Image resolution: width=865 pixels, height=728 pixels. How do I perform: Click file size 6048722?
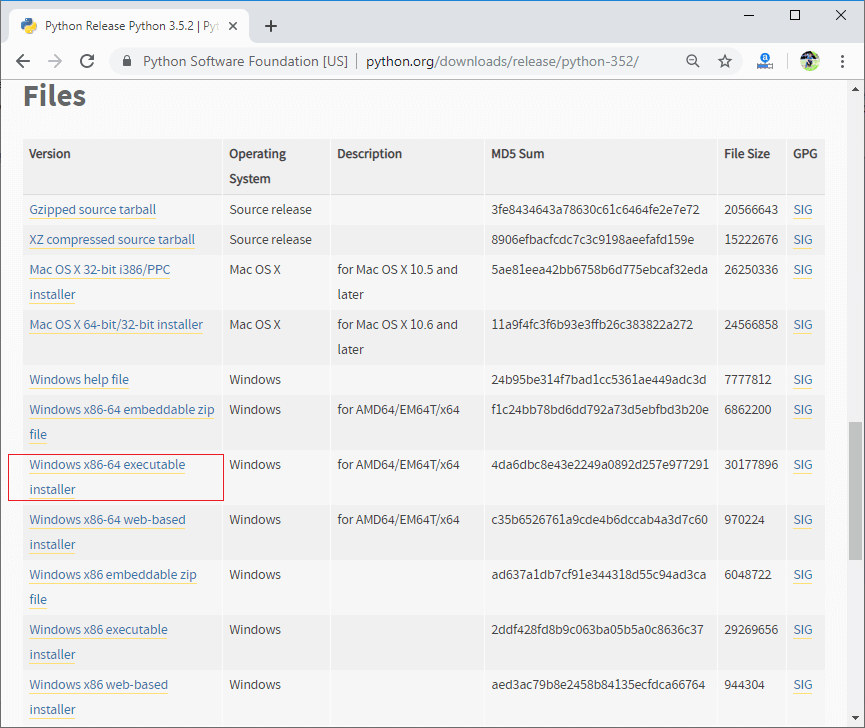pyautogui.click(x=747, y=574)
